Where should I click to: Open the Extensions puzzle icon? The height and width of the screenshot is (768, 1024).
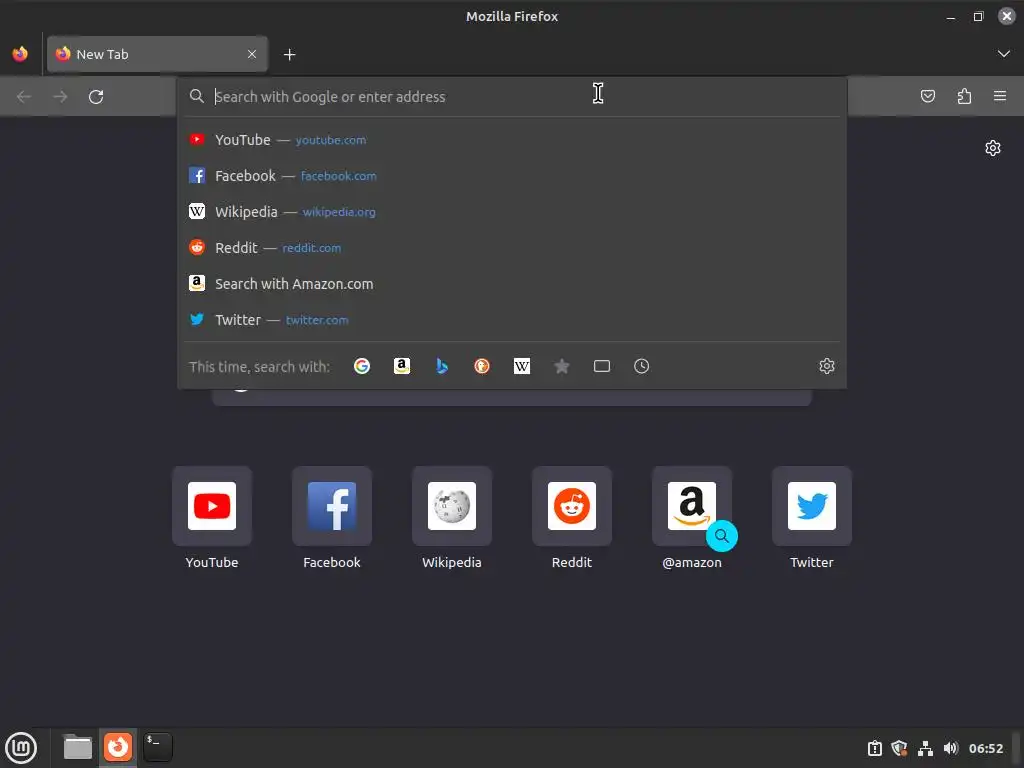pos(964,97)
